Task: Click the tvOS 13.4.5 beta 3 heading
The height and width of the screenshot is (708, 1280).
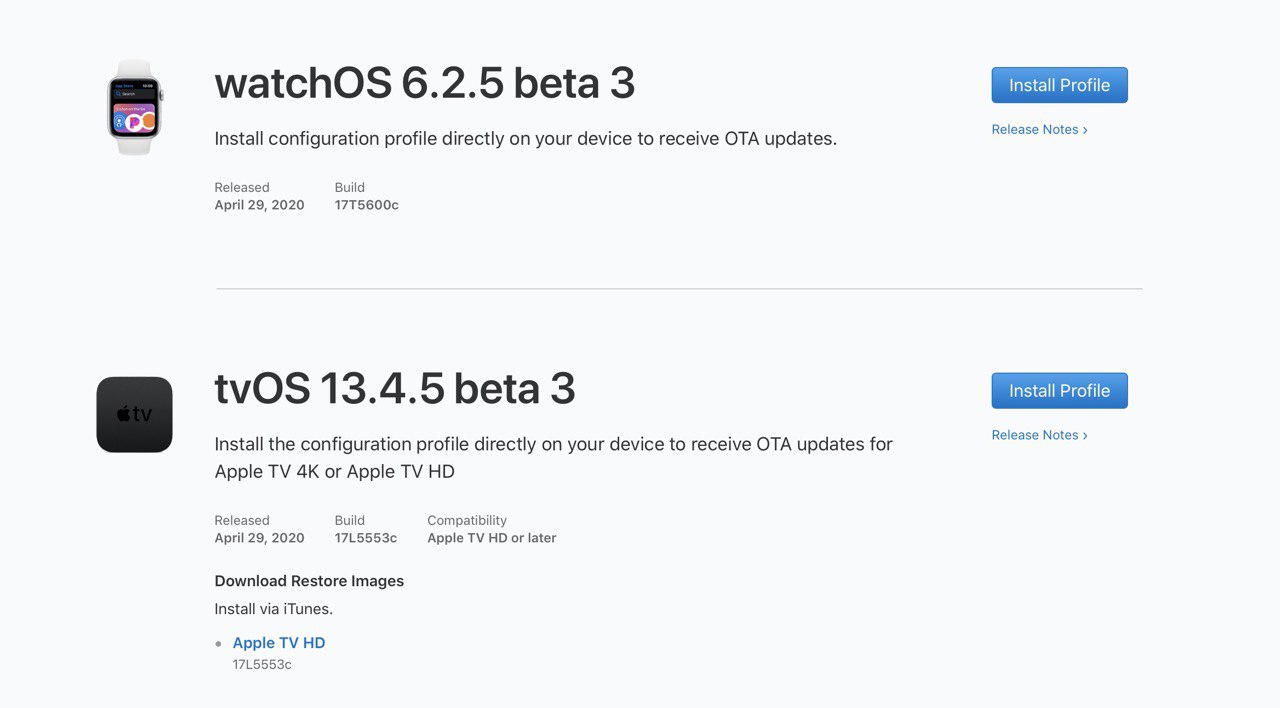Action: (x=395, y=389)
